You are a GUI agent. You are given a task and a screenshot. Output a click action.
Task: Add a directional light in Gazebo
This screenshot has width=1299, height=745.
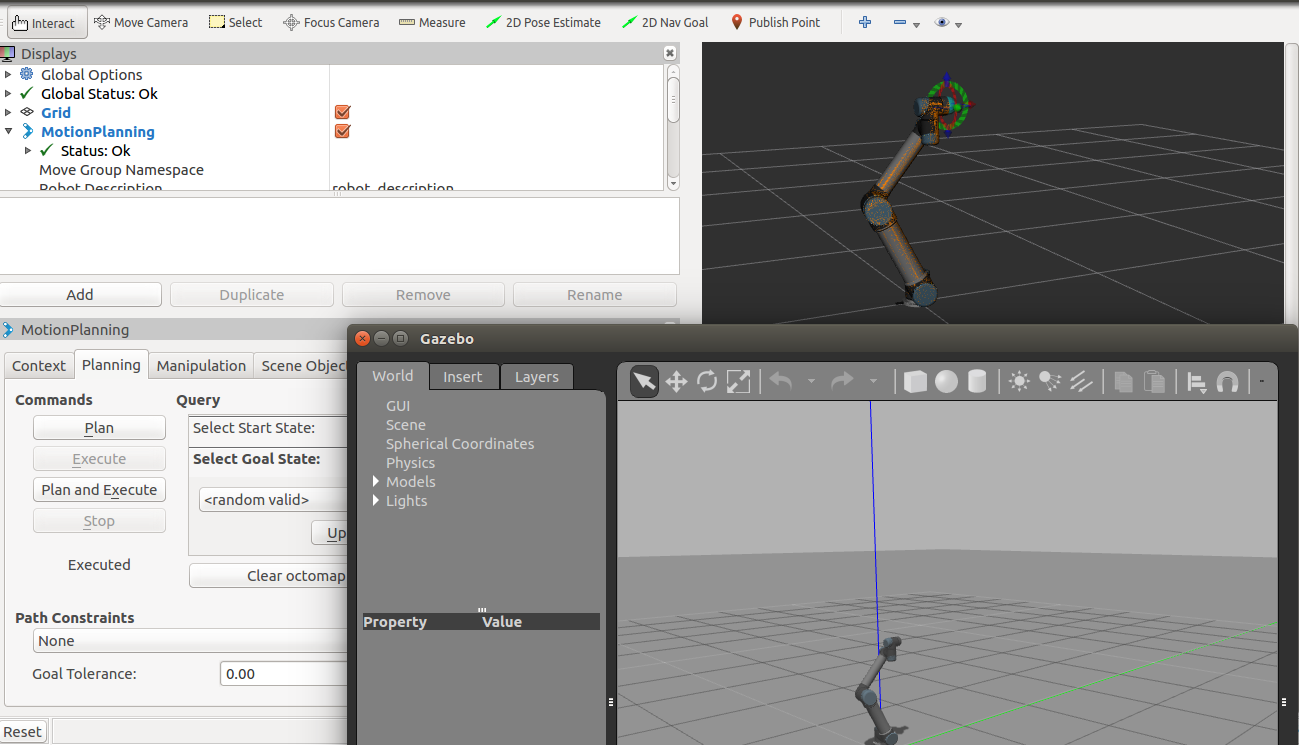[1081, 381]
